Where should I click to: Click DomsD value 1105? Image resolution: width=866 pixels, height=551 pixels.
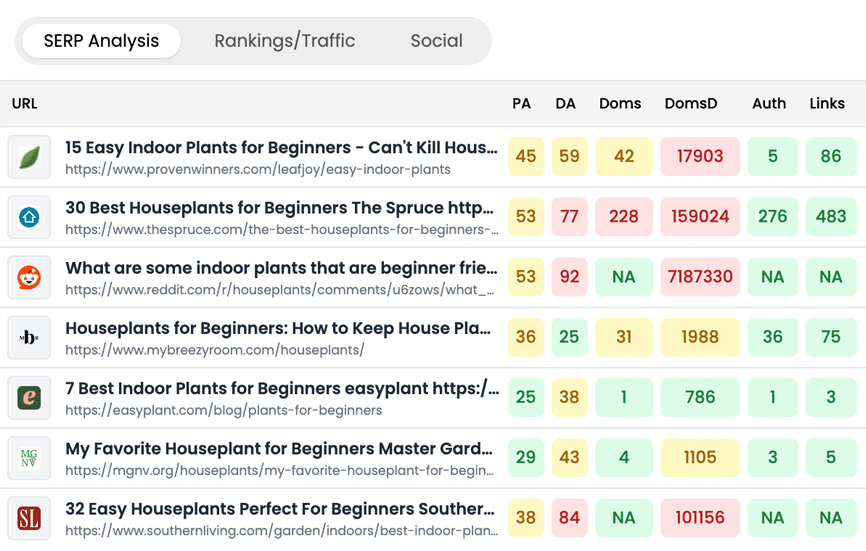(700, 458)
